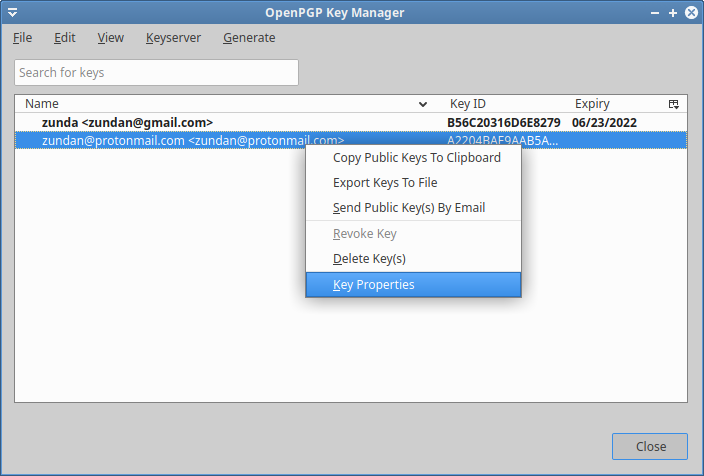Click expiry date 06/23/2022

click(604, 123)
